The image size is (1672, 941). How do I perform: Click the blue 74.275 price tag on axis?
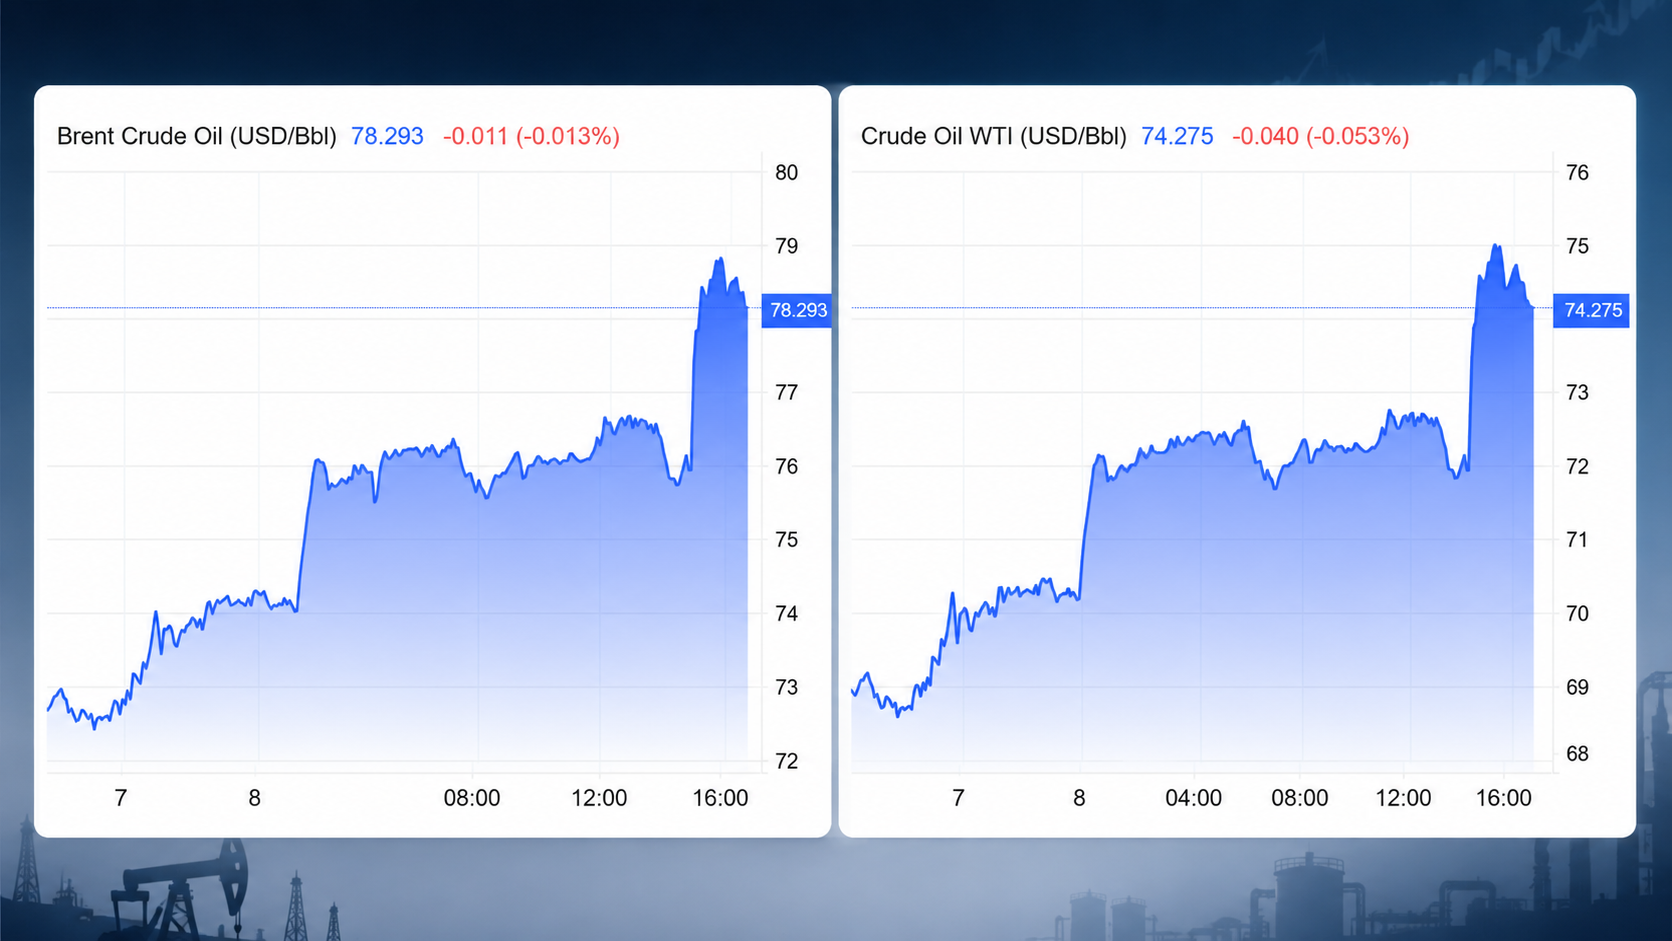pyautogui.click(x=1591, y=310)
